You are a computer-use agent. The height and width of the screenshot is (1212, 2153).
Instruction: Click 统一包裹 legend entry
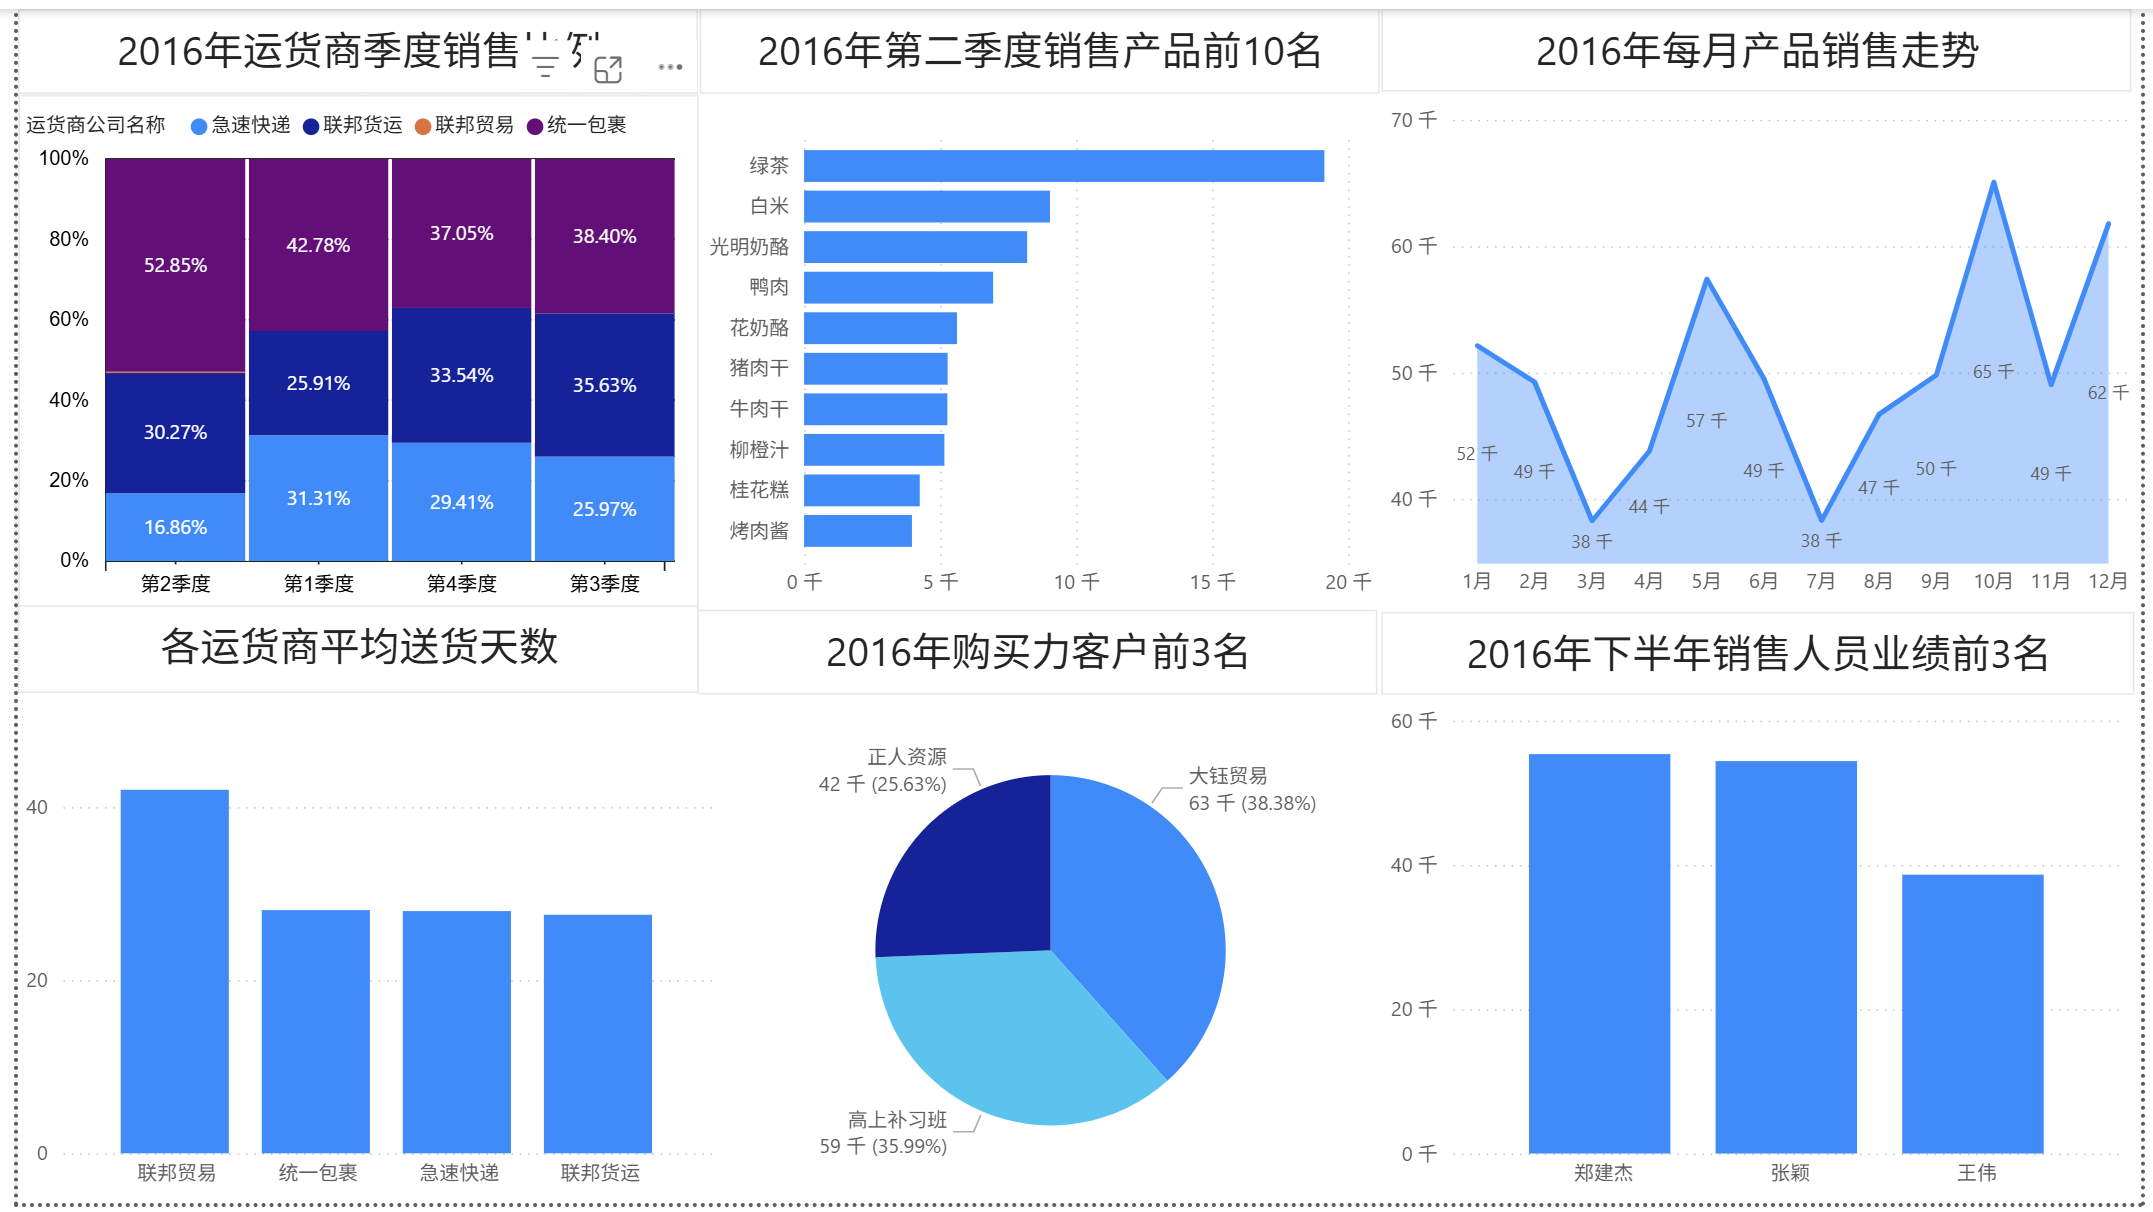tap(586, 125)
